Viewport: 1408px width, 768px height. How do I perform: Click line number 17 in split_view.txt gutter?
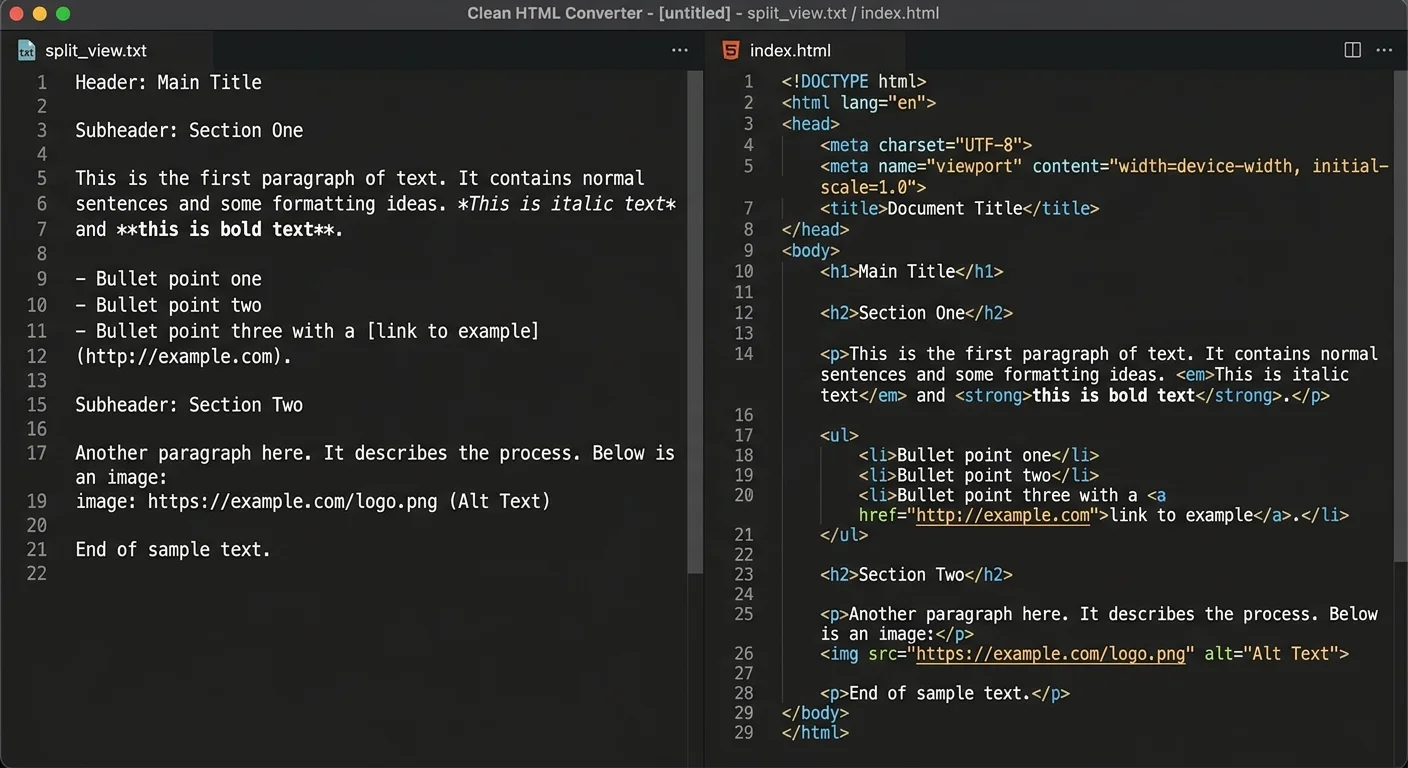[37, 453]
